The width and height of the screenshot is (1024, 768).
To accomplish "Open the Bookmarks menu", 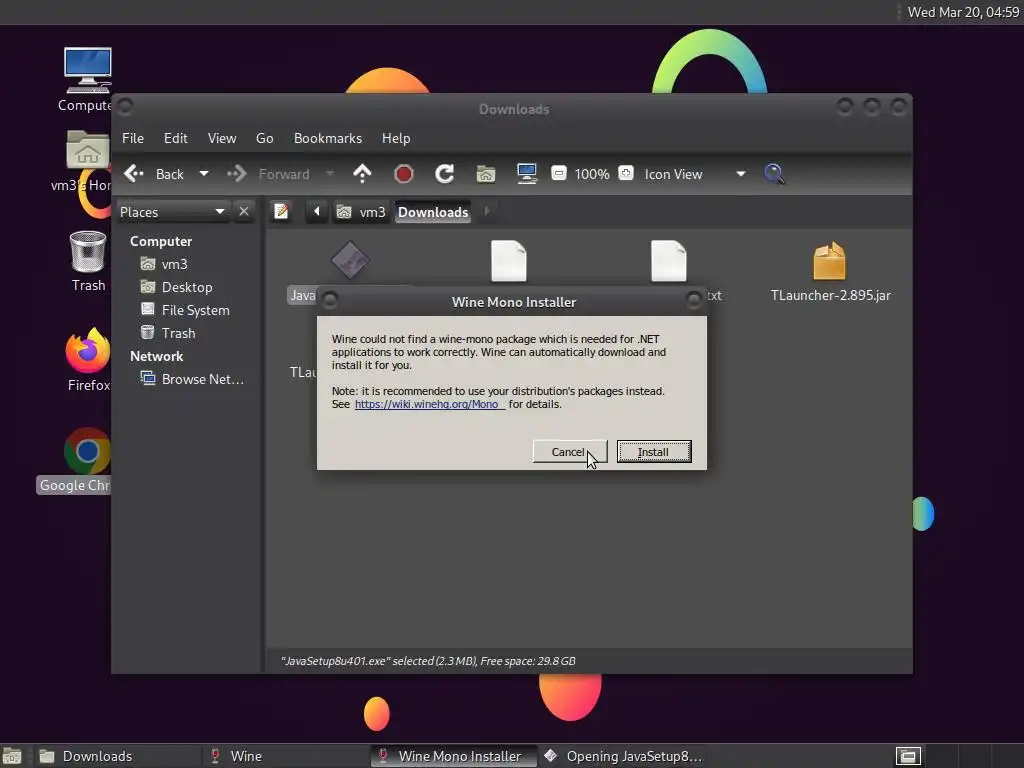I will [328, 138].
